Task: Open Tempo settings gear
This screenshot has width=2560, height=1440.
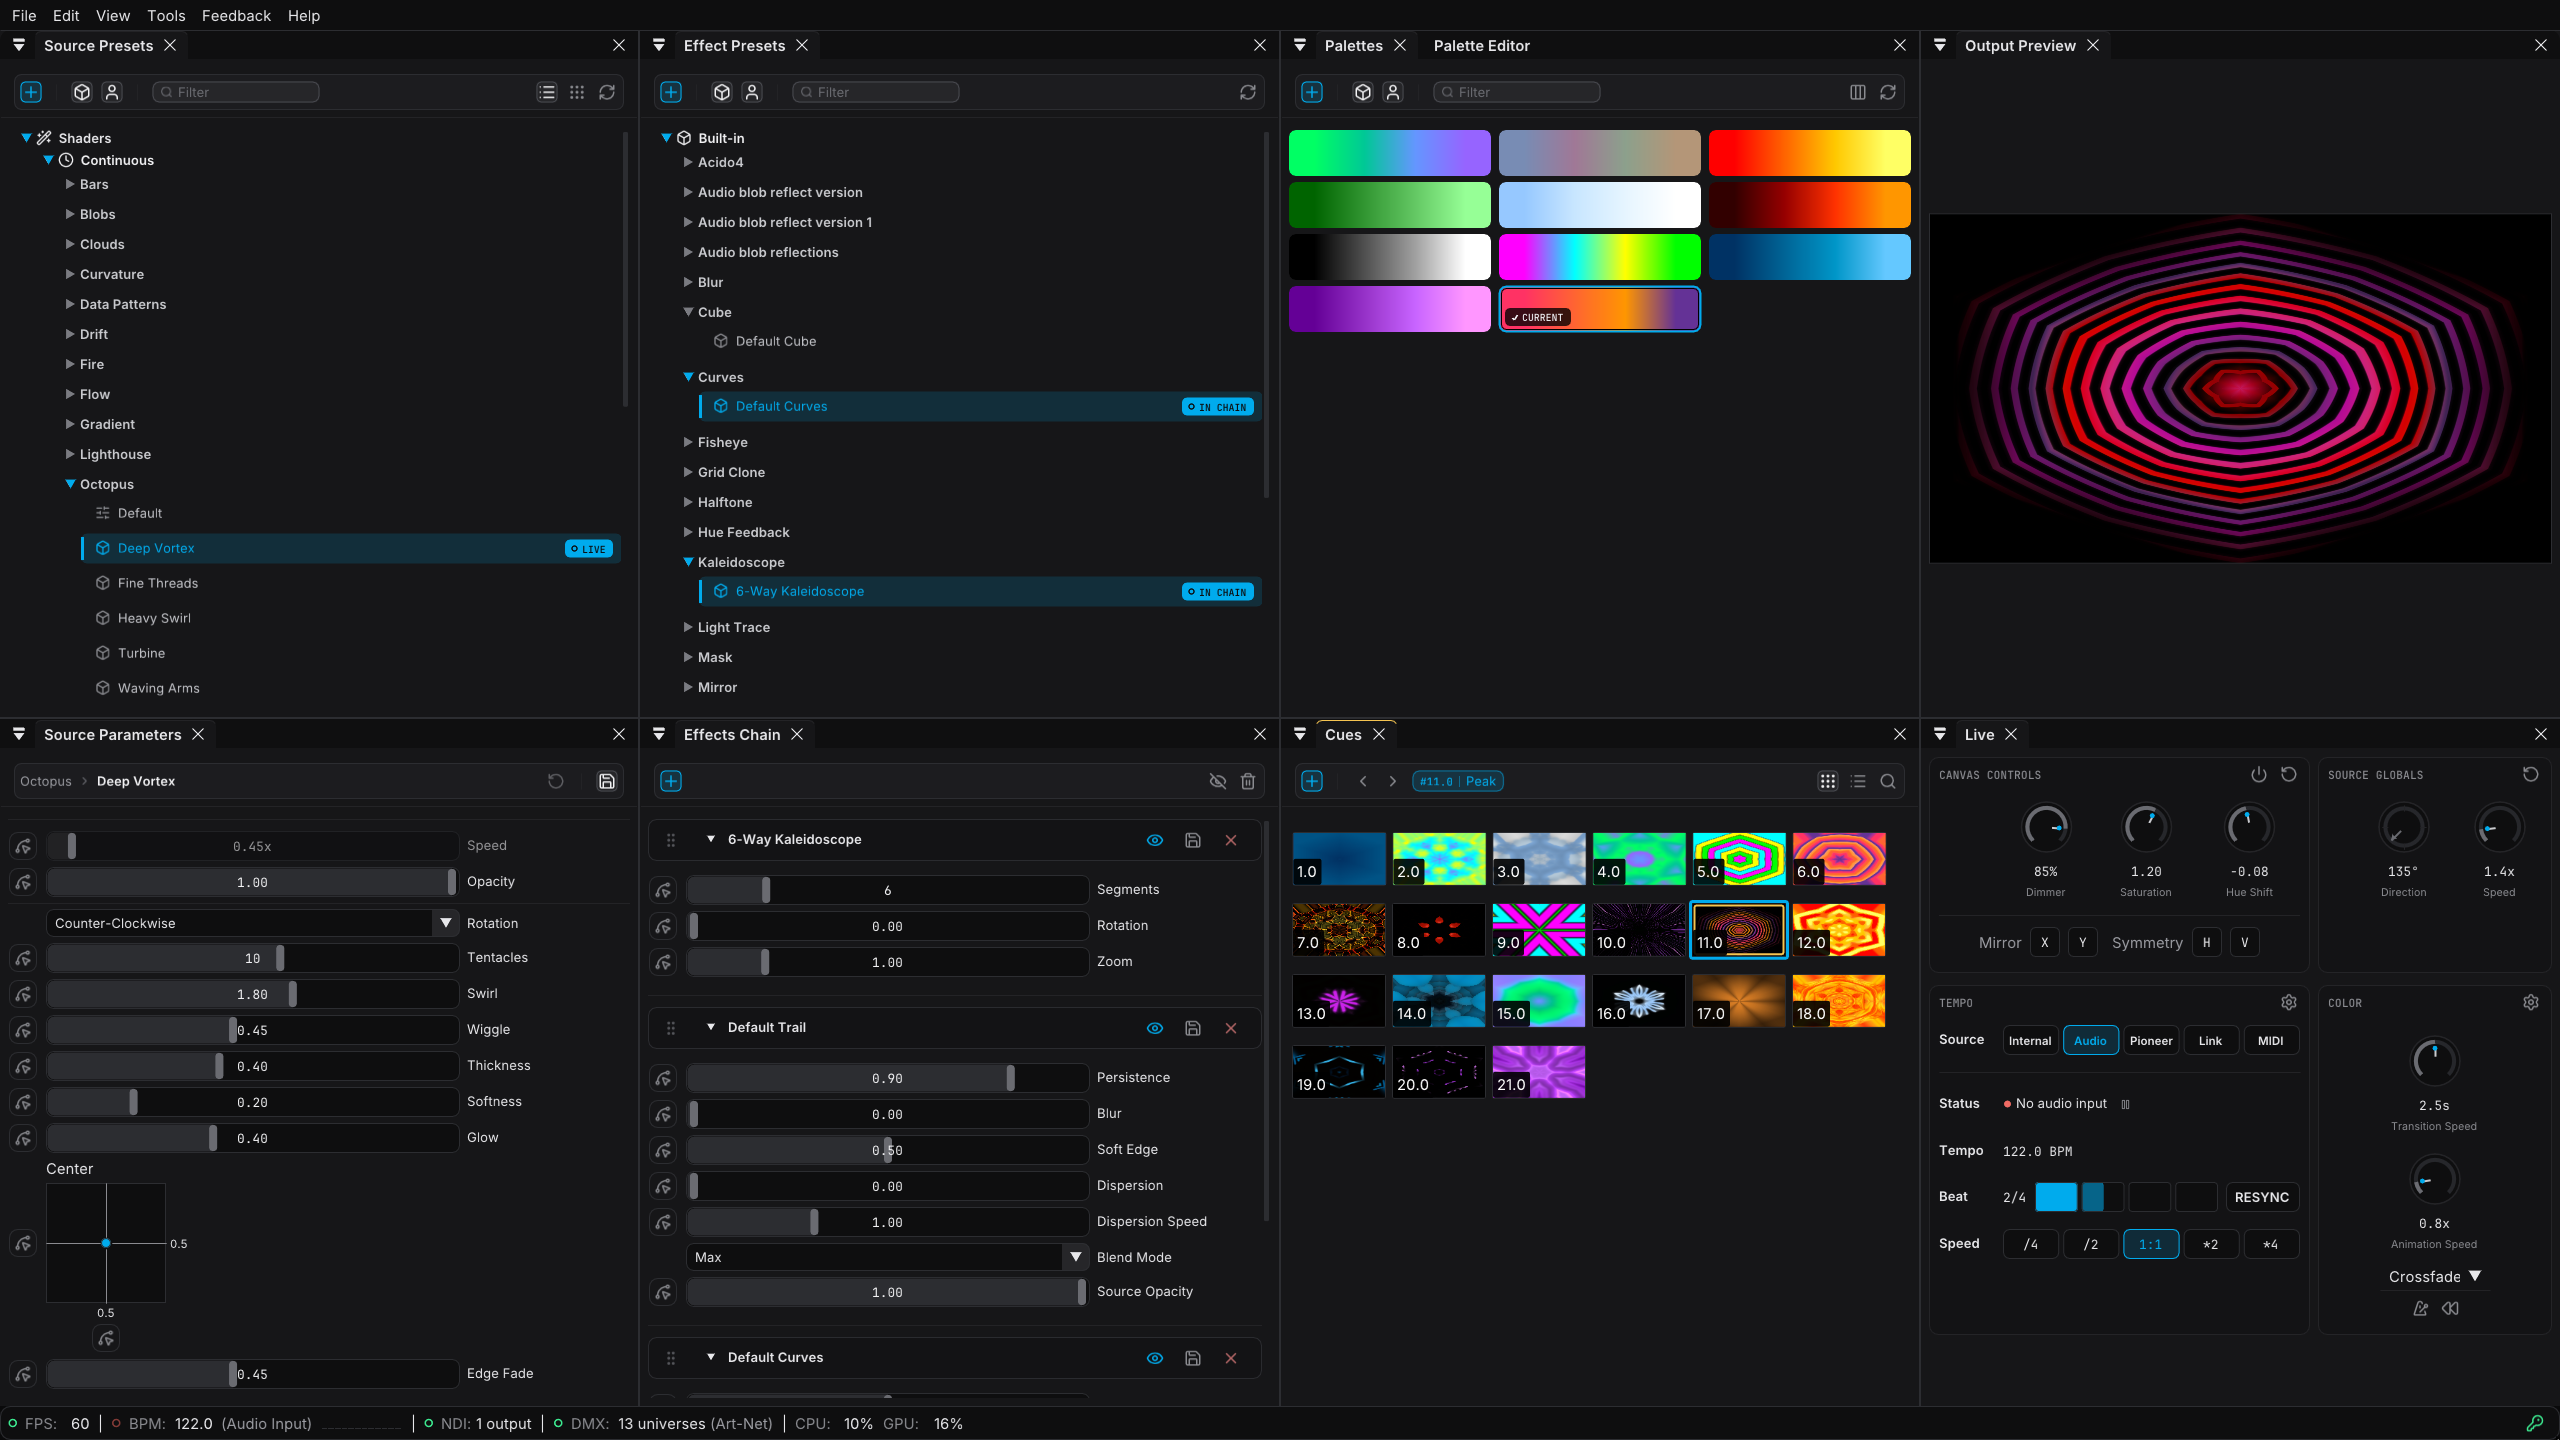Action: [x=2288, y=1002]
